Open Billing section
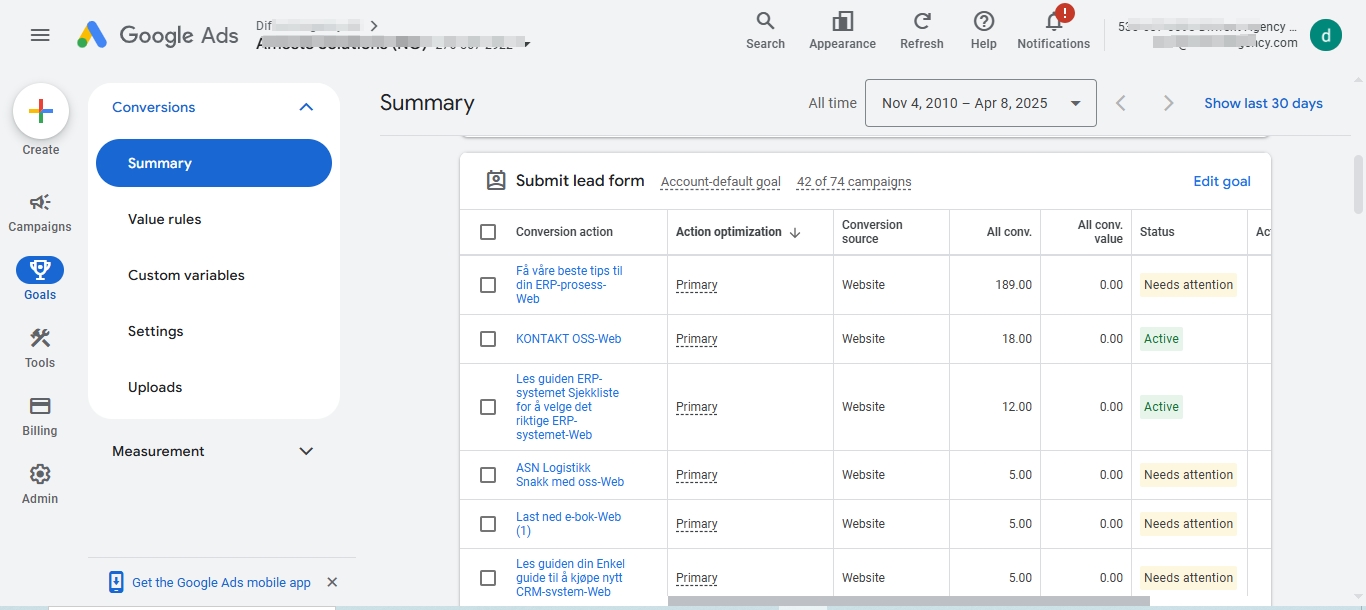 click(40, 416)
